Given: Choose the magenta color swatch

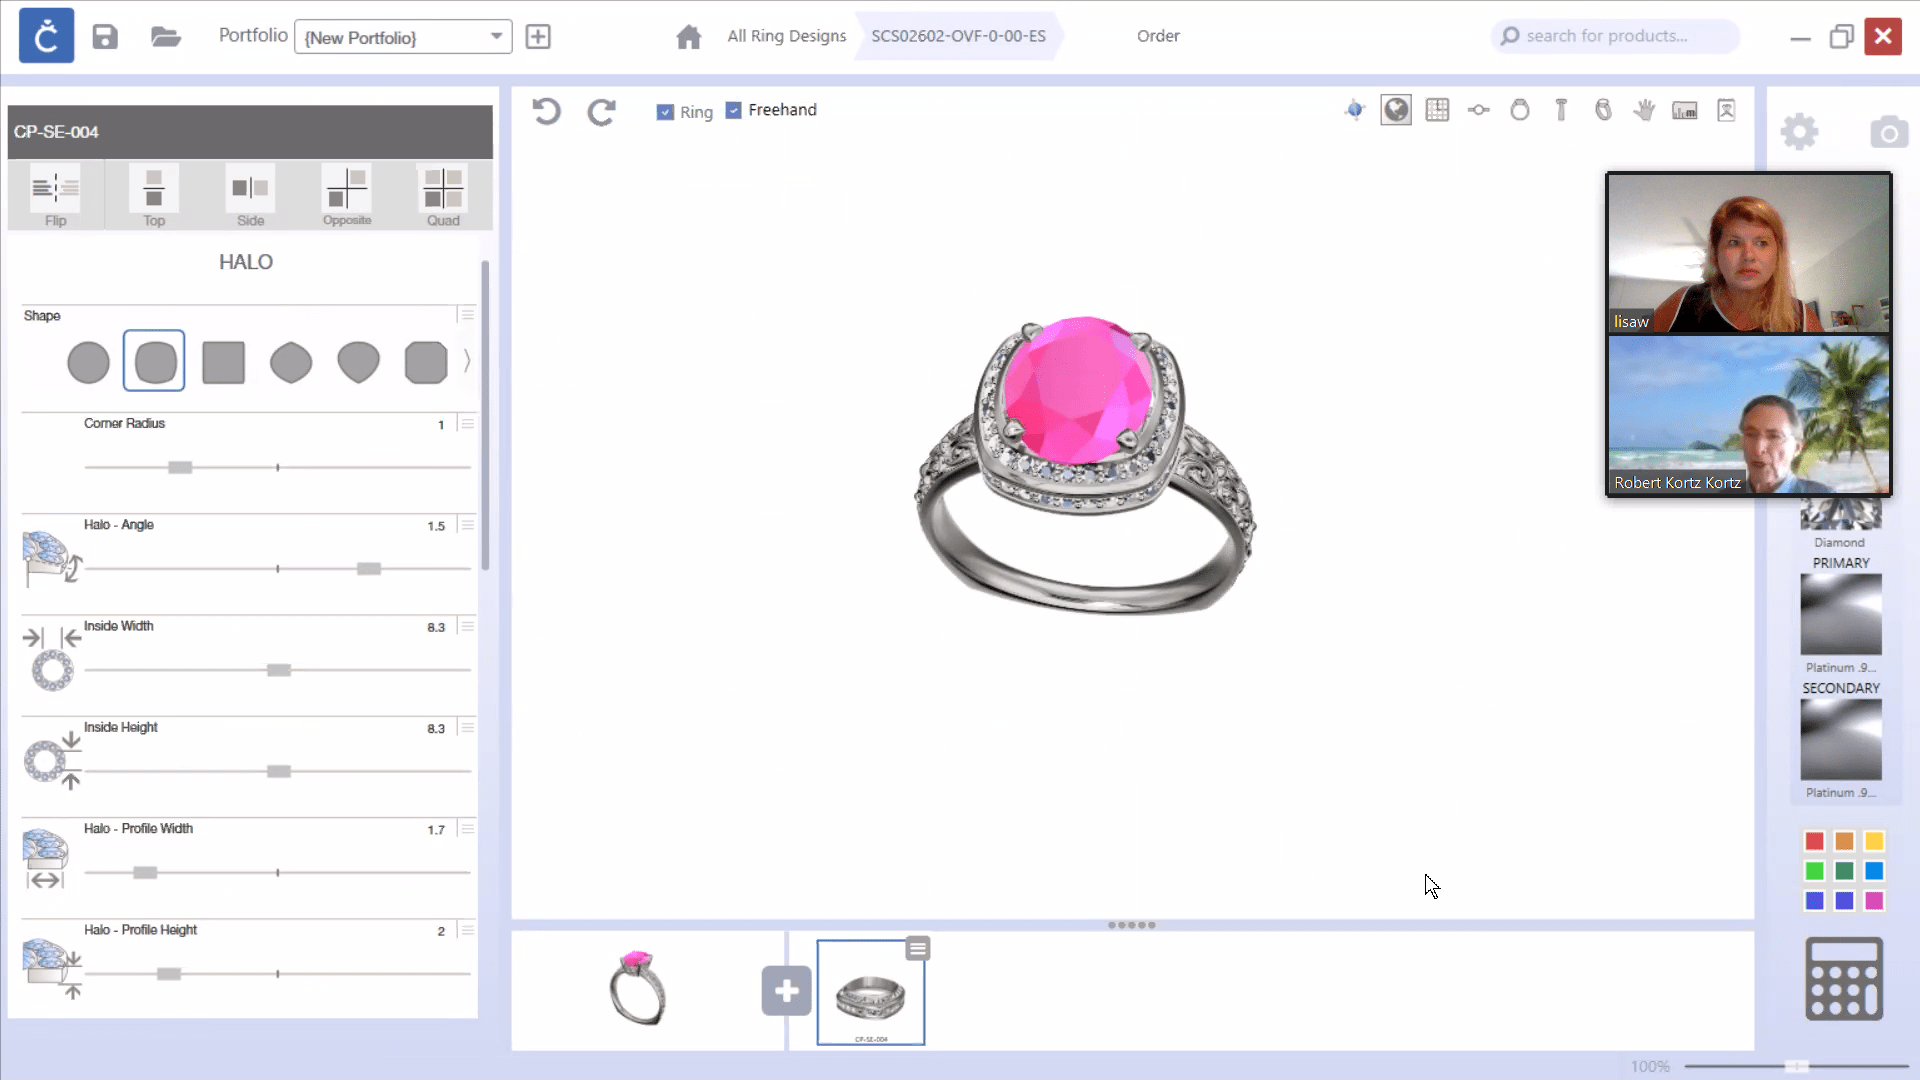Looking at the screenshot, I should pyautogui.click(x=1874, y=901).
